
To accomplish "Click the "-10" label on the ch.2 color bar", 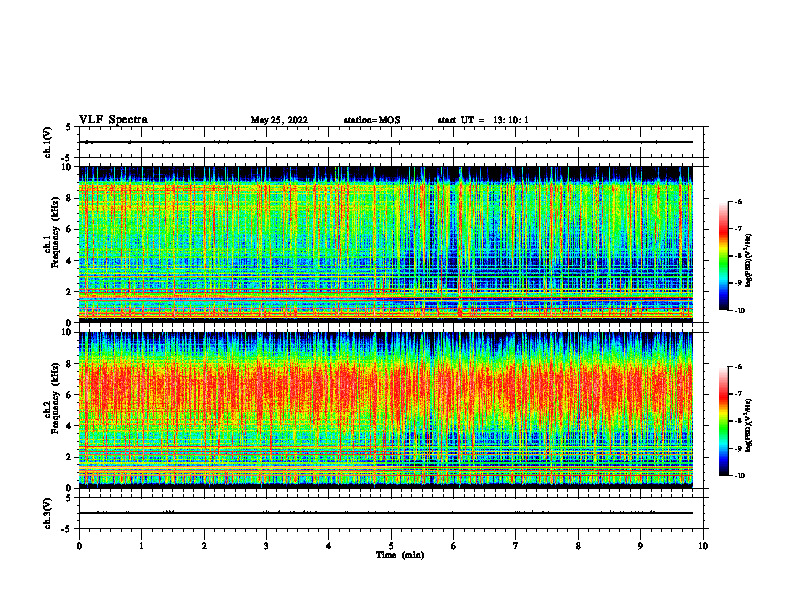I will [x=740, y=475].
